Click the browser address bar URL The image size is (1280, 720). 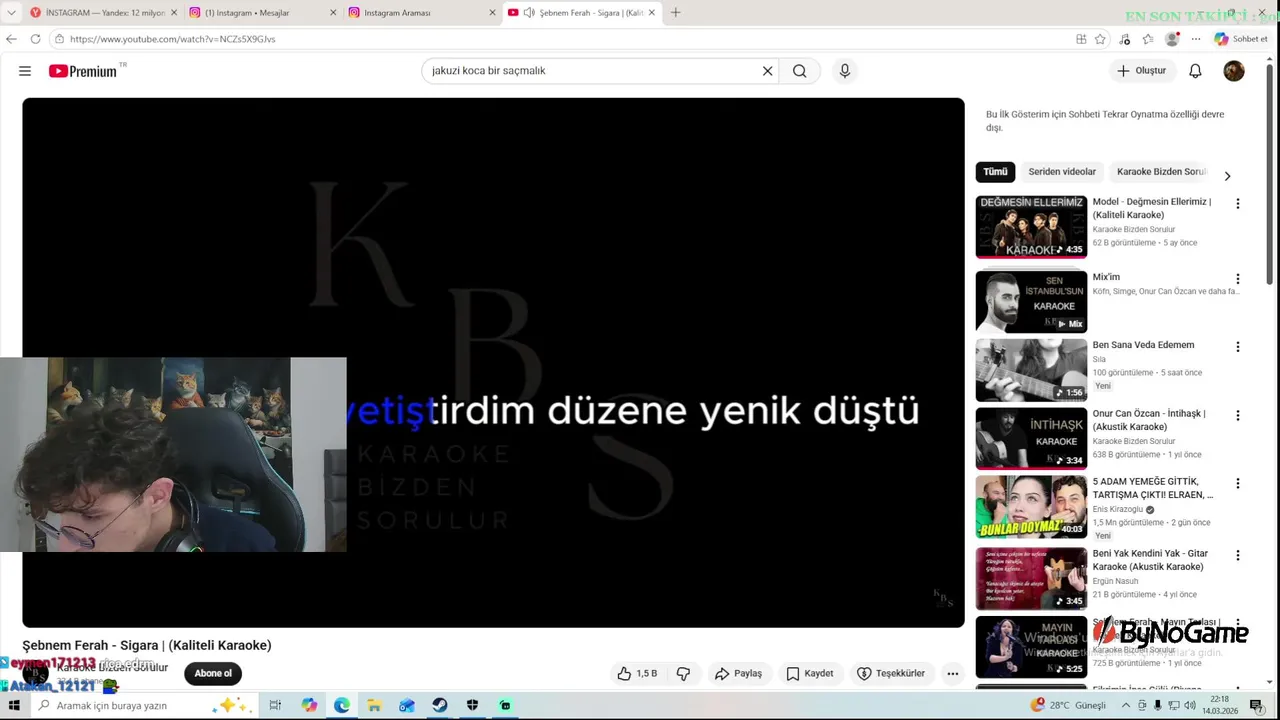[x=172, y=39]
